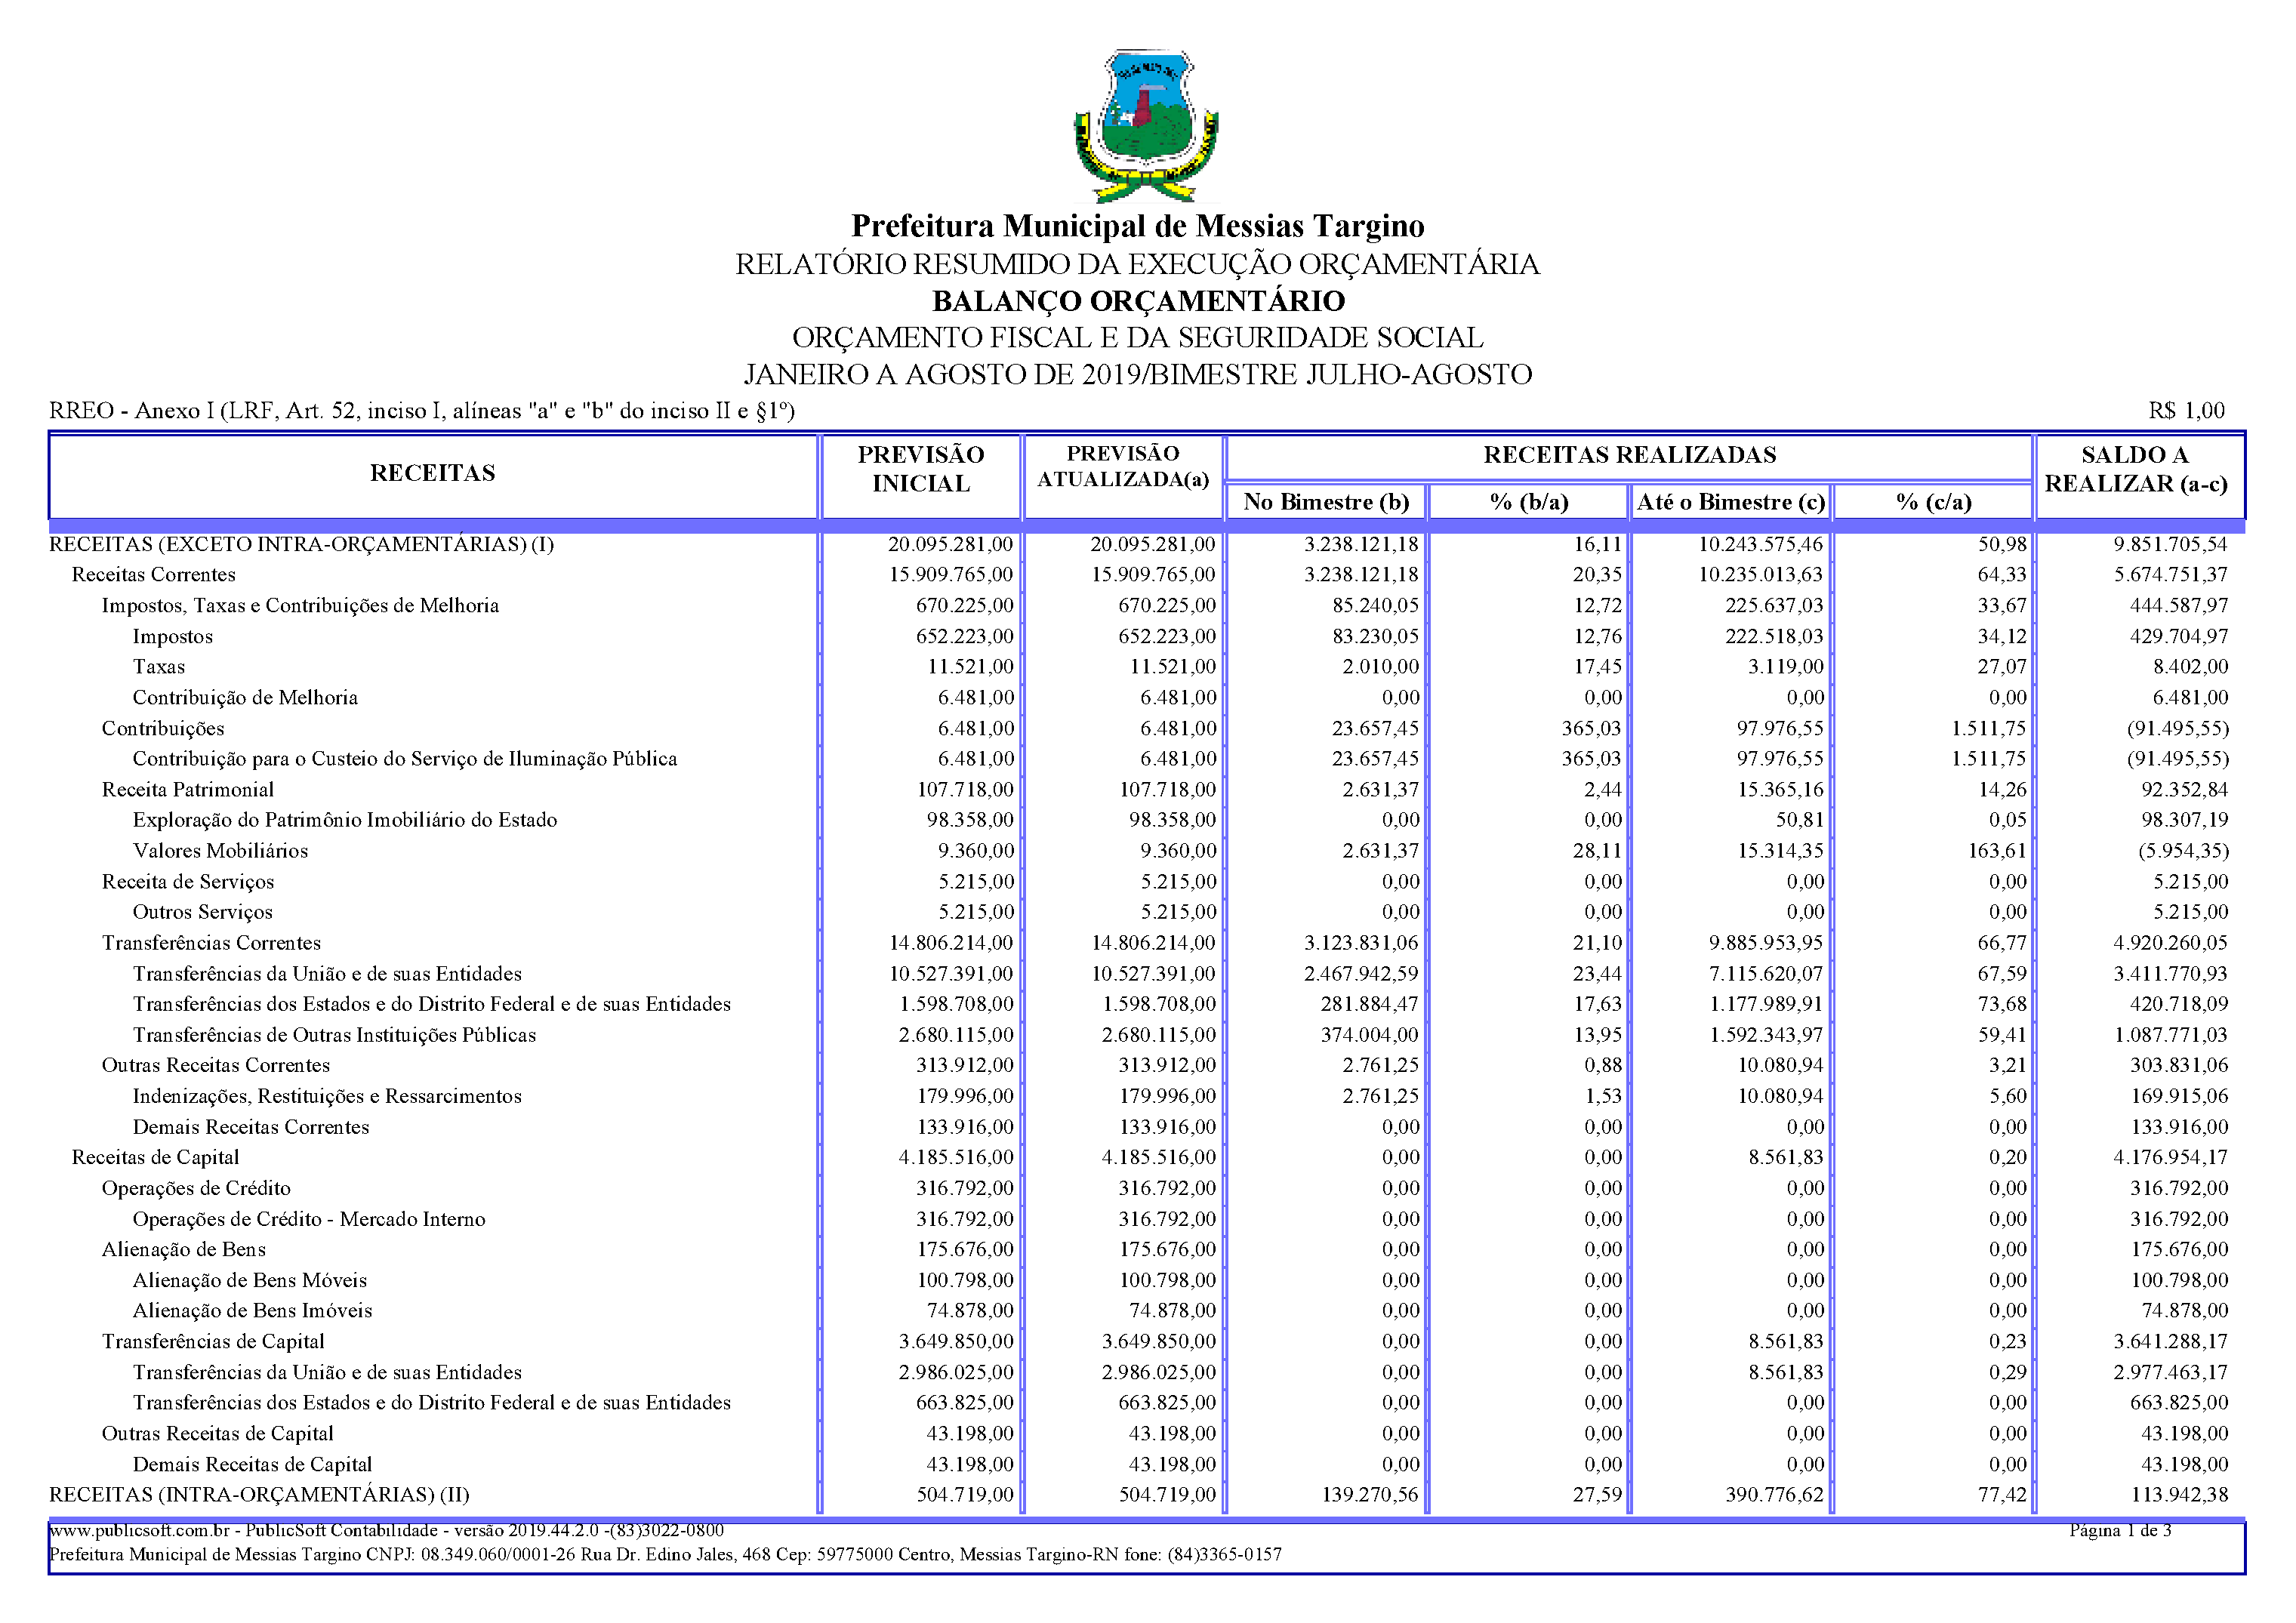Select the Transferências Correntes row label
The image size is (2296, 1623).
point(211,943)
